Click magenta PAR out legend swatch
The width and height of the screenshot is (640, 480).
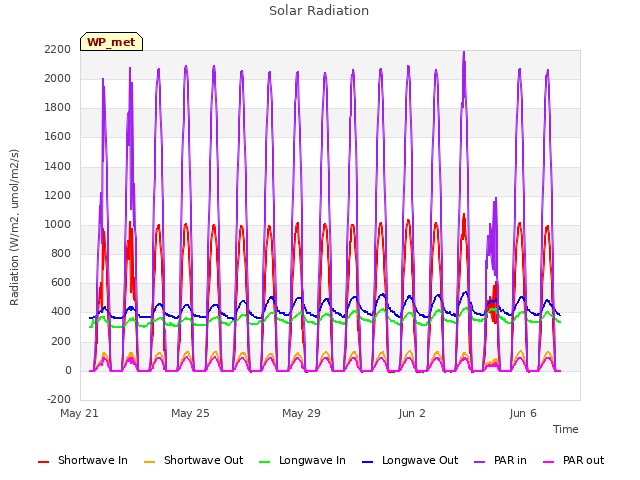549,462
